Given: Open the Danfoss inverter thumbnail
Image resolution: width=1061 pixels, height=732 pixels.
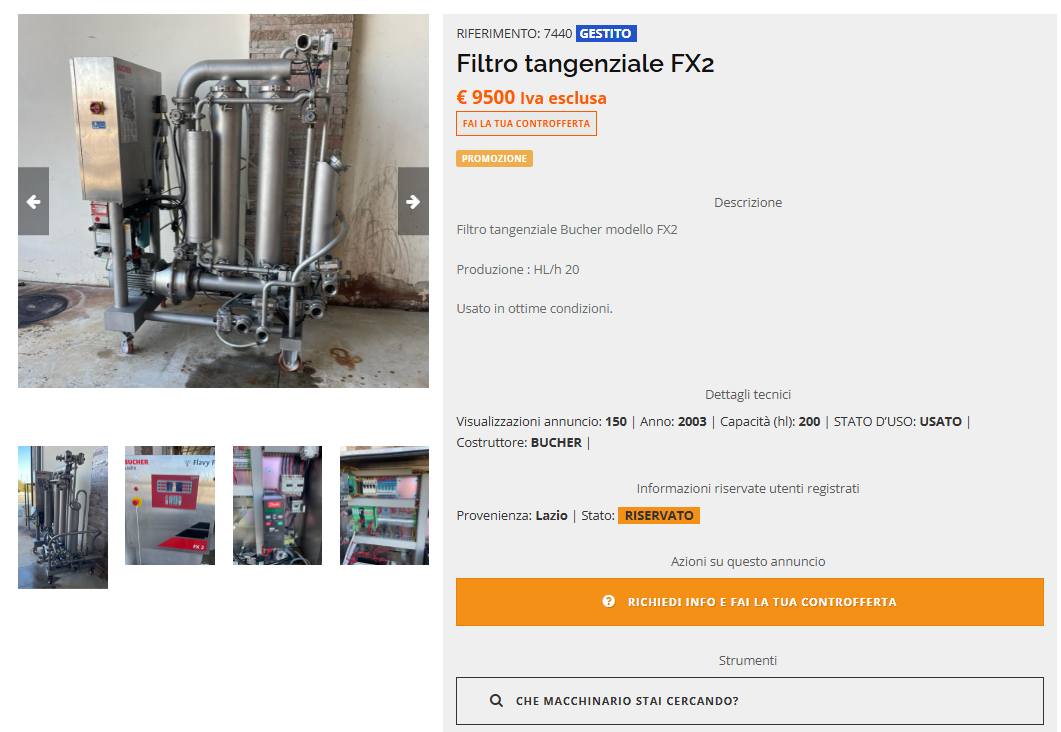Looking at the screenshot, I should click(277, 505).
